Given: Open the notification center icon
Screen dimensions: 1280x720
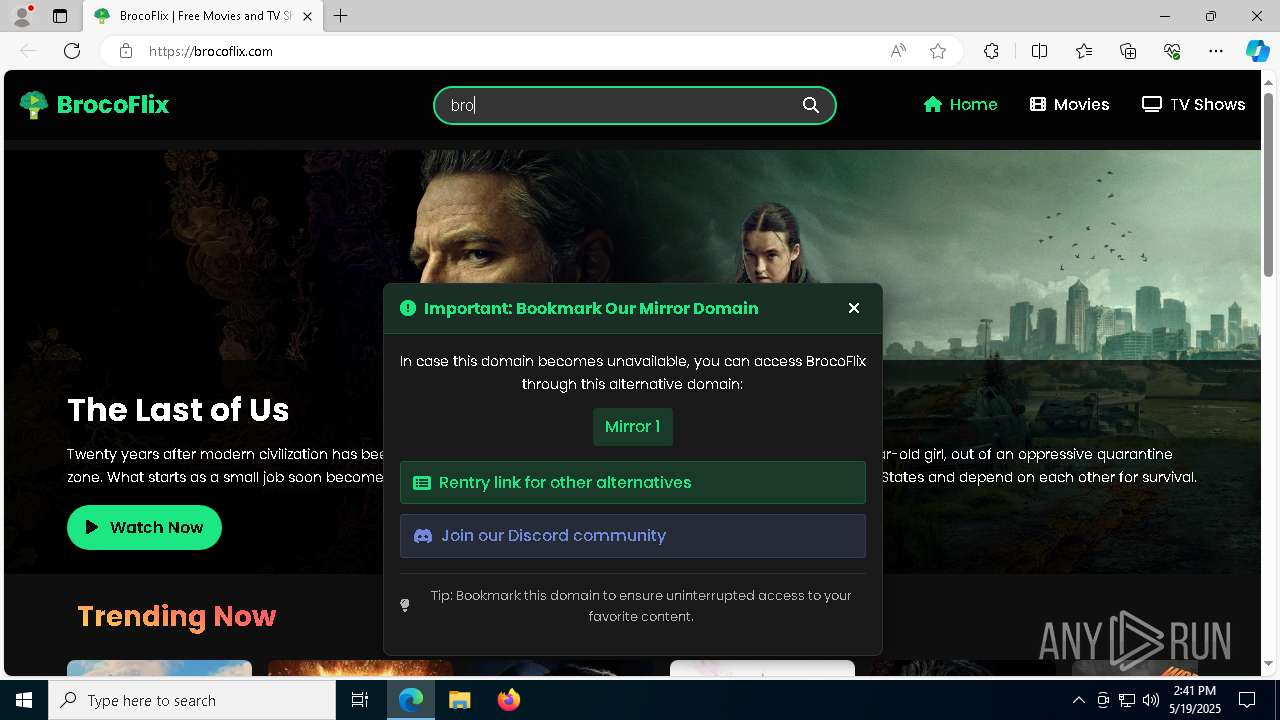Looking at the screenshot, I should [x=1247, y=700].
